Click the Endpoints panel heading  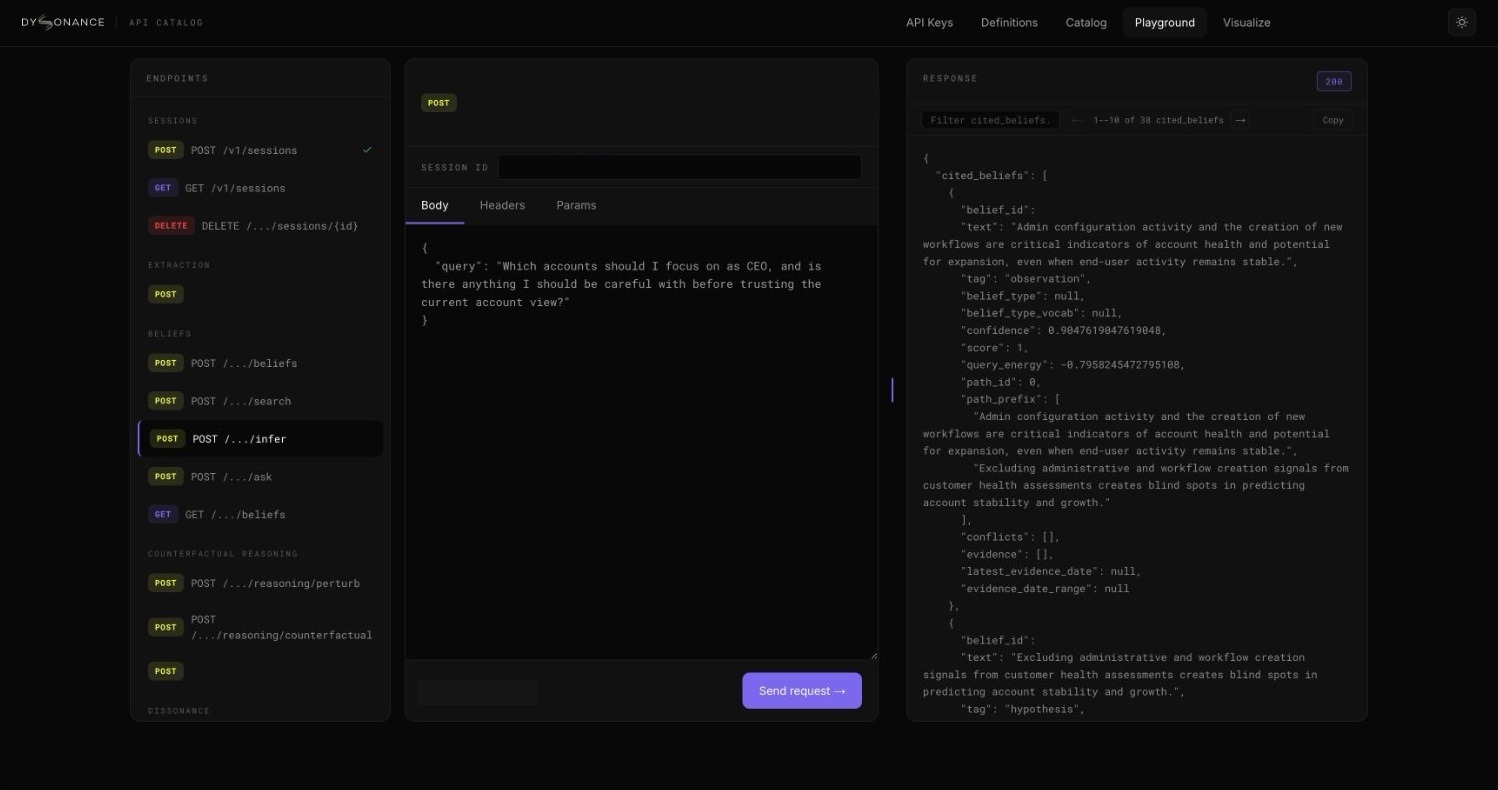coord(177,78)
